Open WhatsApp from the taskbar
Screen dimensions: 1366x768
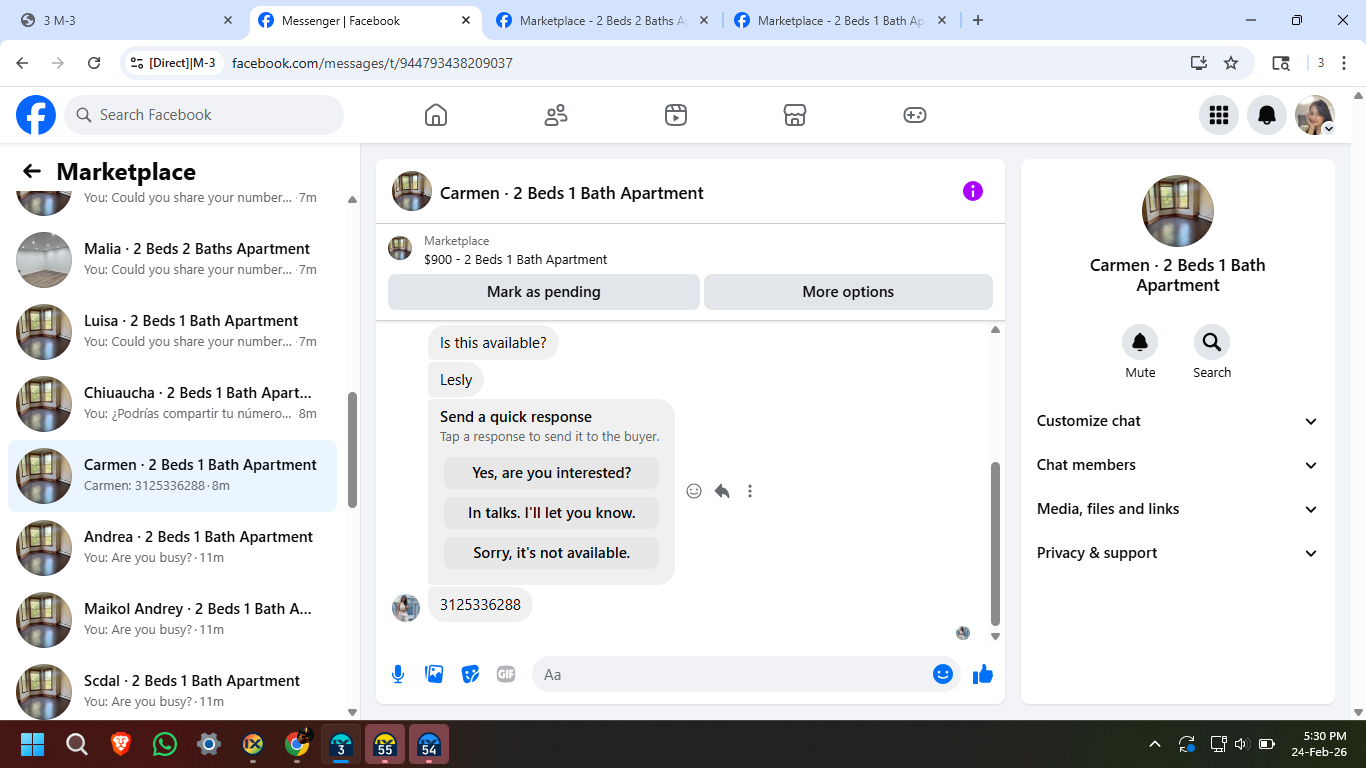pyautogui.click(x=165, y=744)
